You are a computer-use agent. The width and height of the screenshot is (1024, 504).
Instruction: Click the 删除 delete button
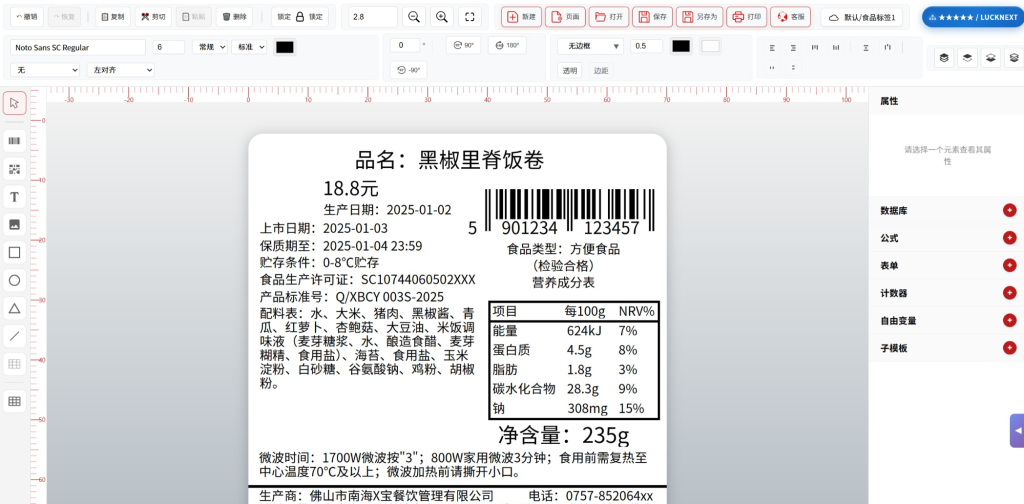coord(234,17)
